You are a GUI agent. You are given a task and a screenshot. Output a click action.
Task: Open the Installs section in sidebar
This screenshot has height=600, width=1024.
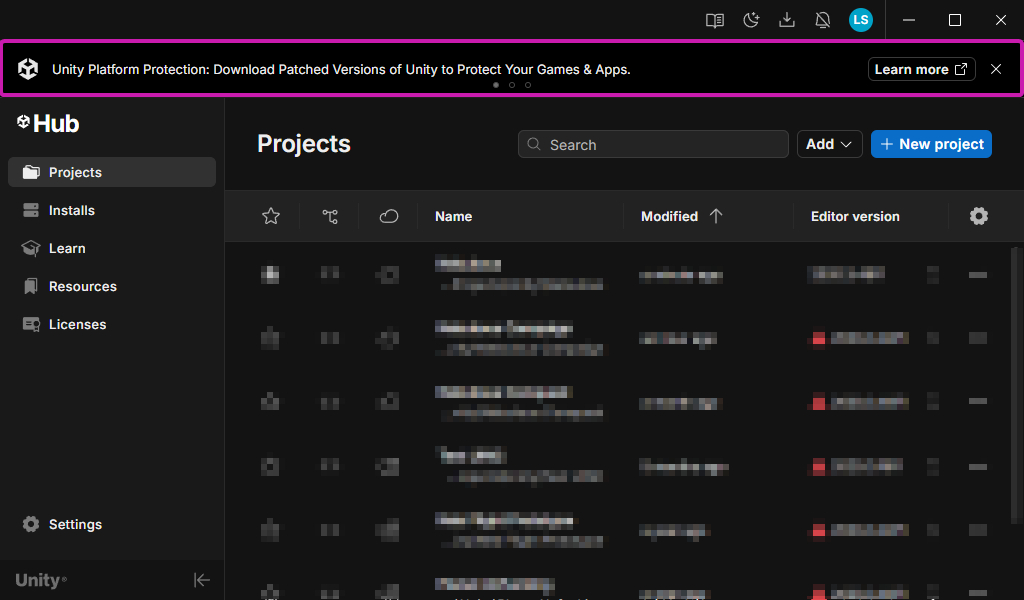coord(72,210)
